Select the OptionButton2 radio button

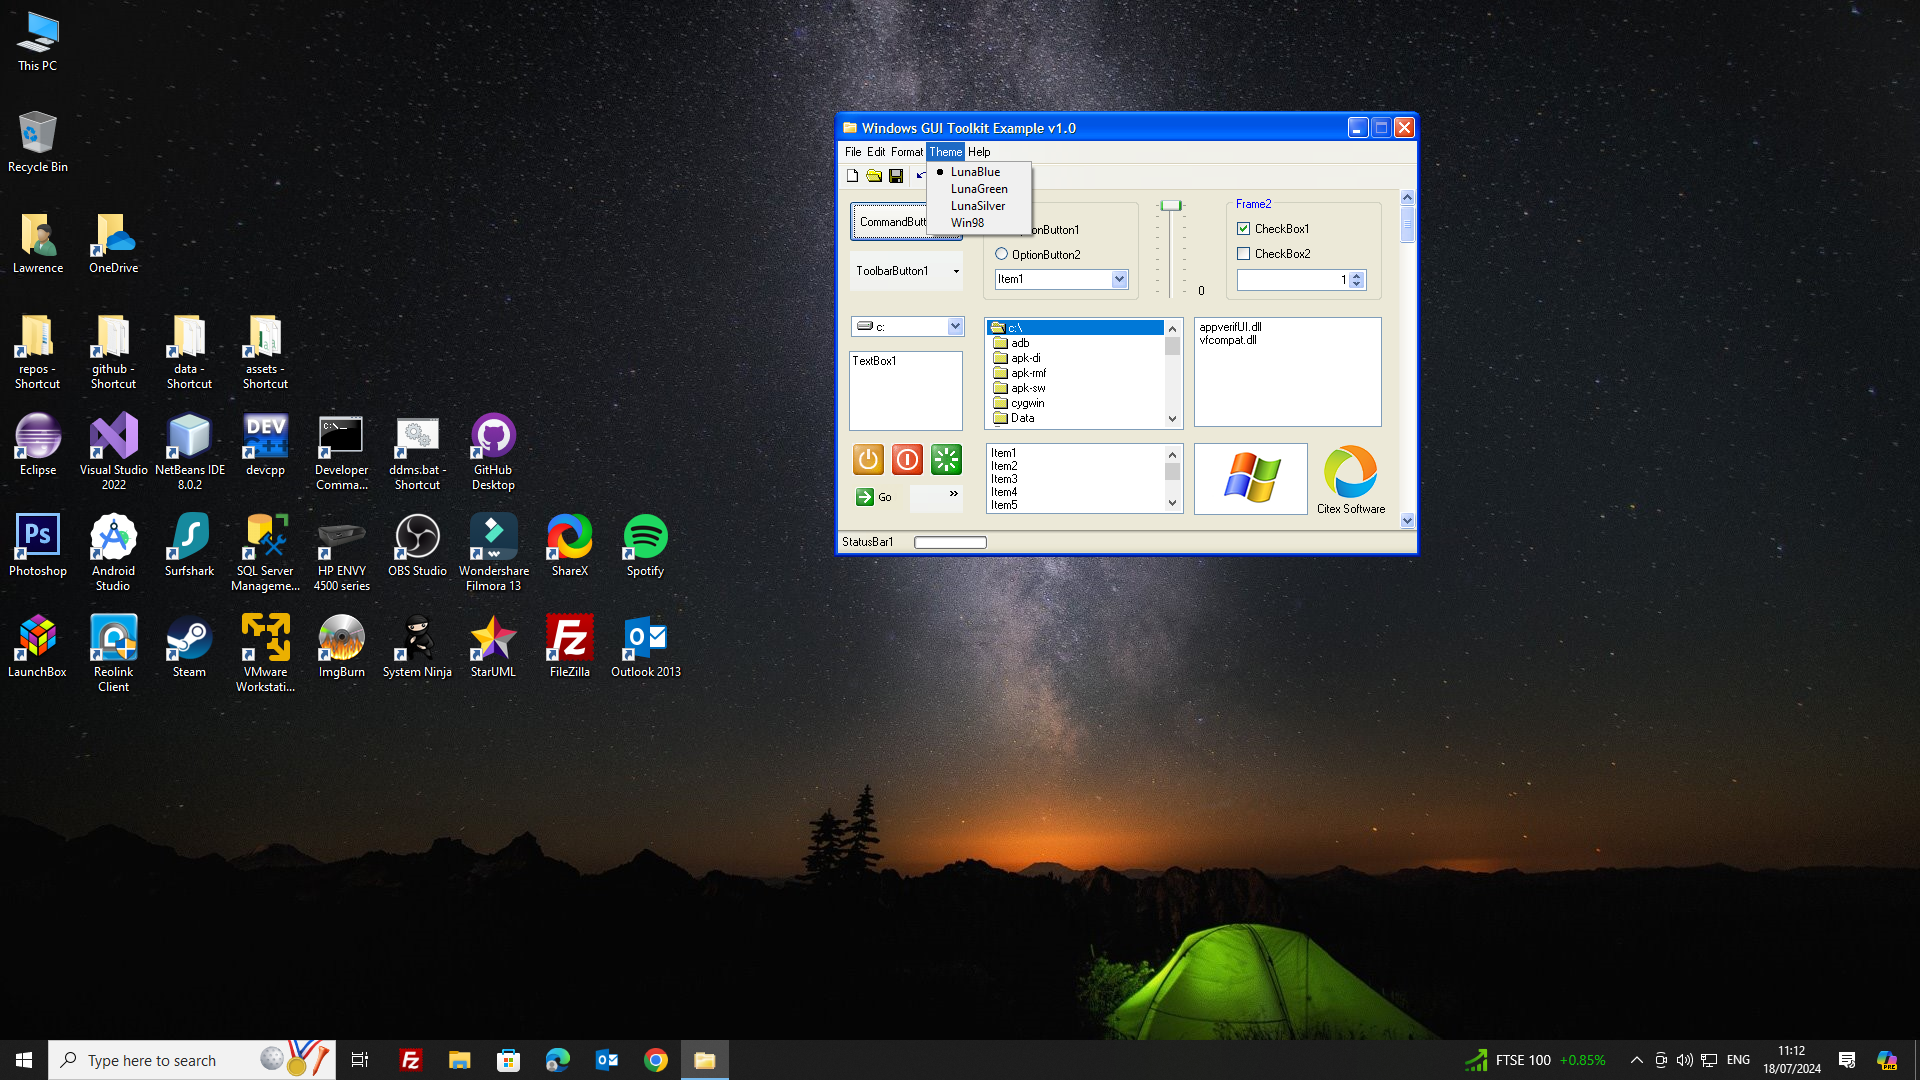coord(1001,254)
